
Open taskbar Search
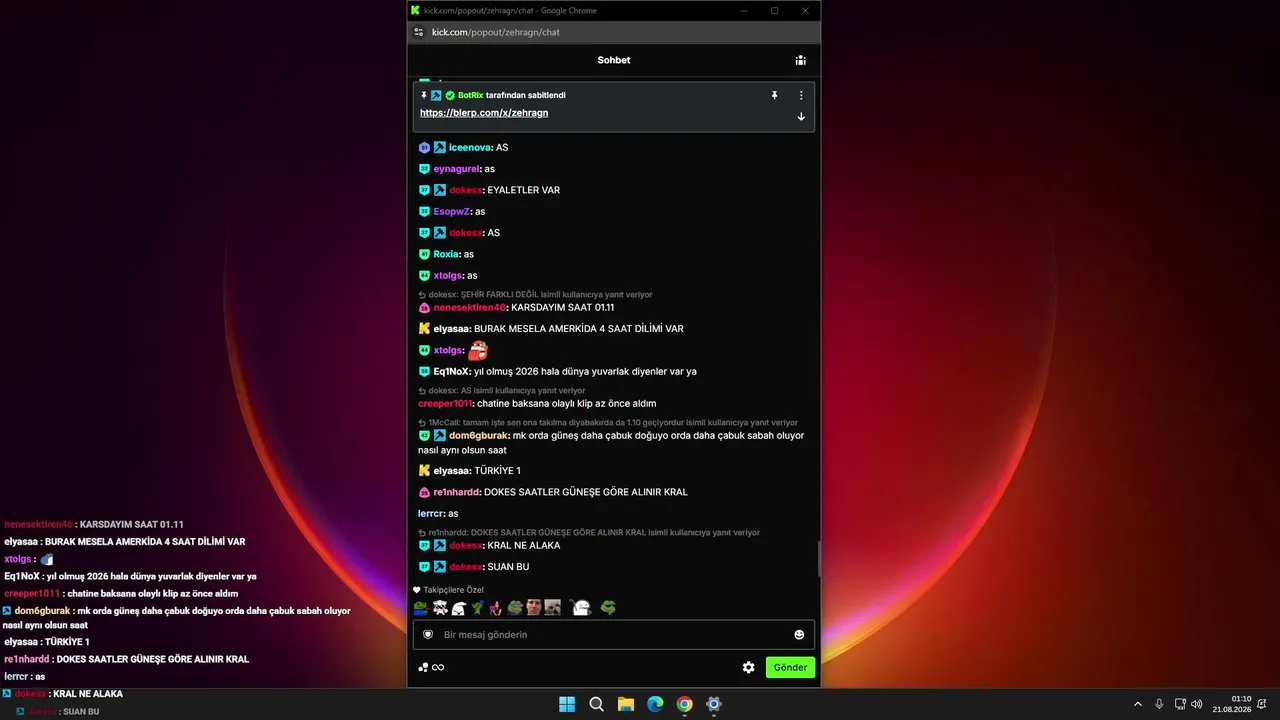pos(596,704)
